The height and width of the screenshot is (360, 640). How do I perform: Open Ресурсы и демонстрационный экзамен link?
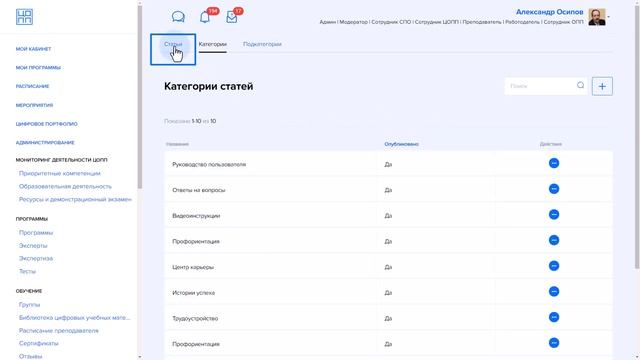point(75,200)
